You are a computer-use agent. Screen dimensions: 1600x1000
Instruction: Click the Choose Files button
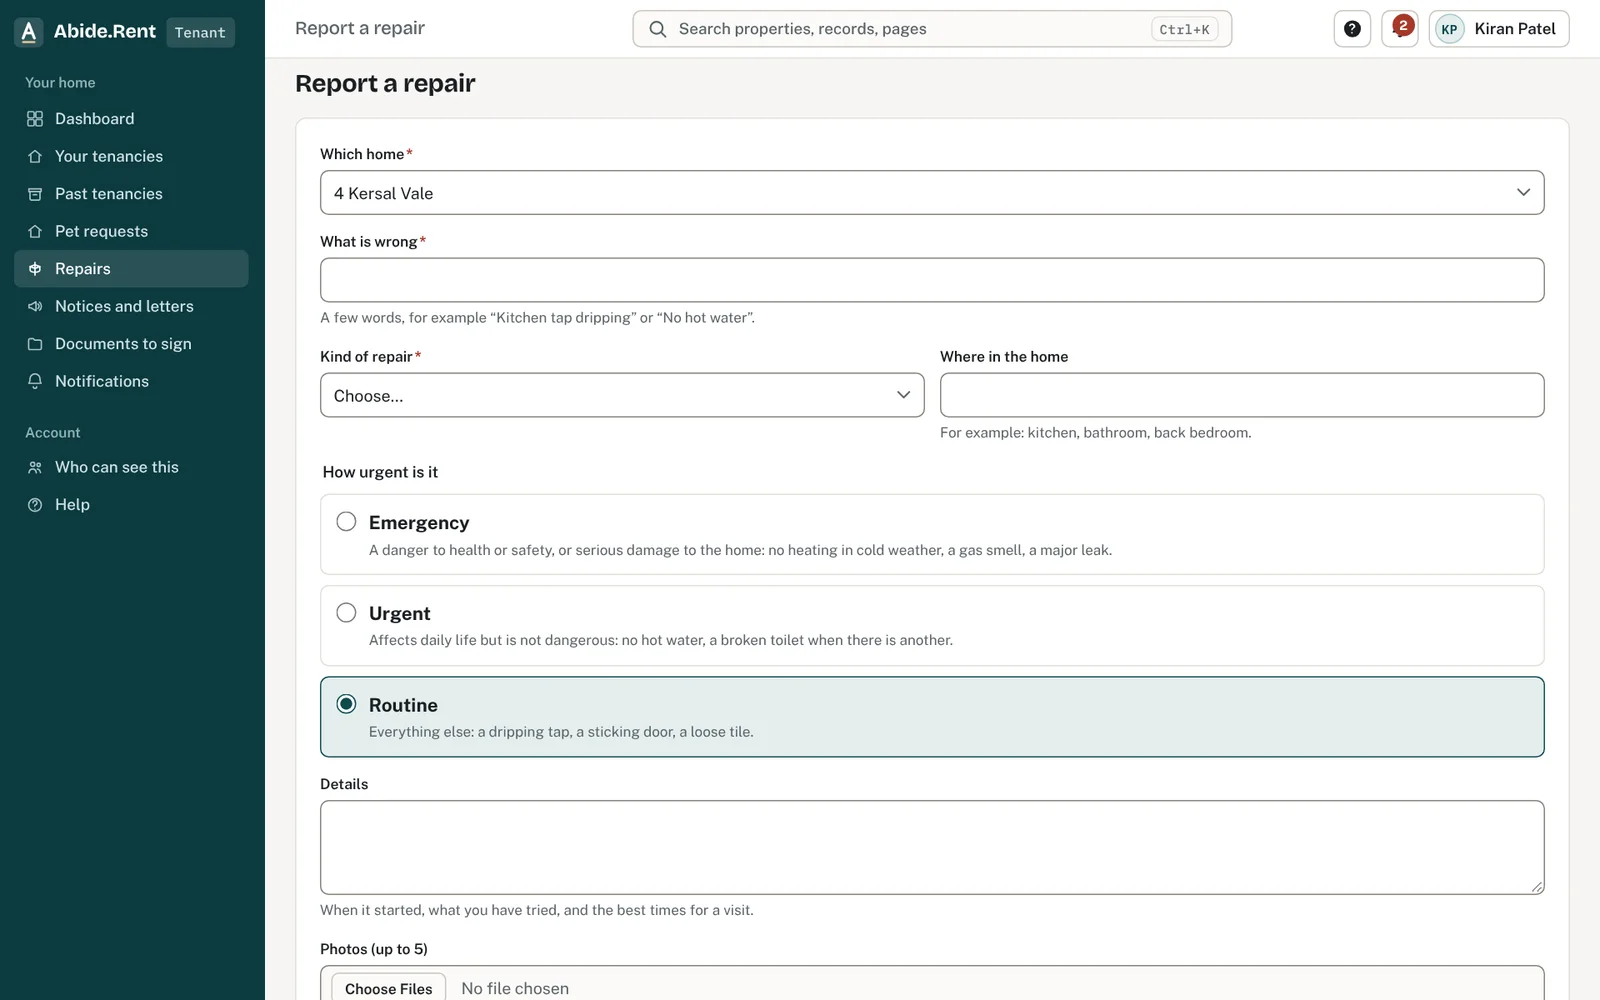389,988
